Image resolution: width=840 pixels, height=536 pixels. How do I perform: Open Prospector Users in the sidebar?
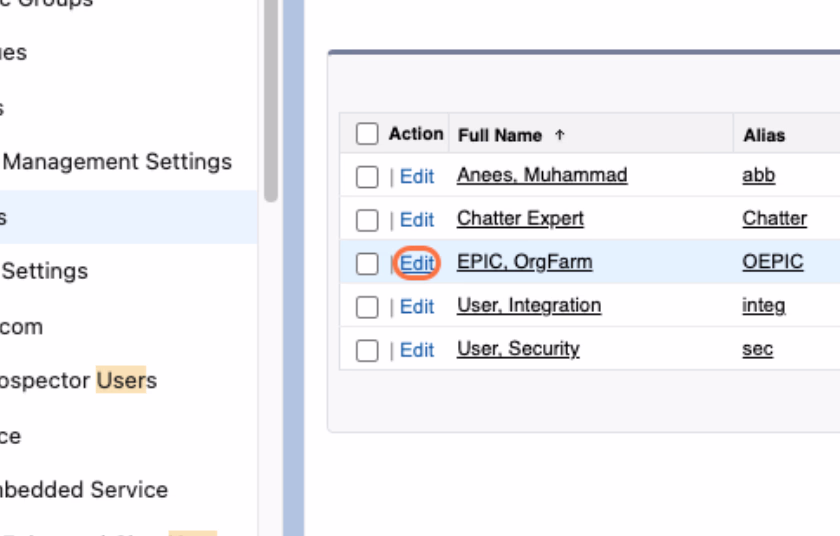click(x=77, y=380)
